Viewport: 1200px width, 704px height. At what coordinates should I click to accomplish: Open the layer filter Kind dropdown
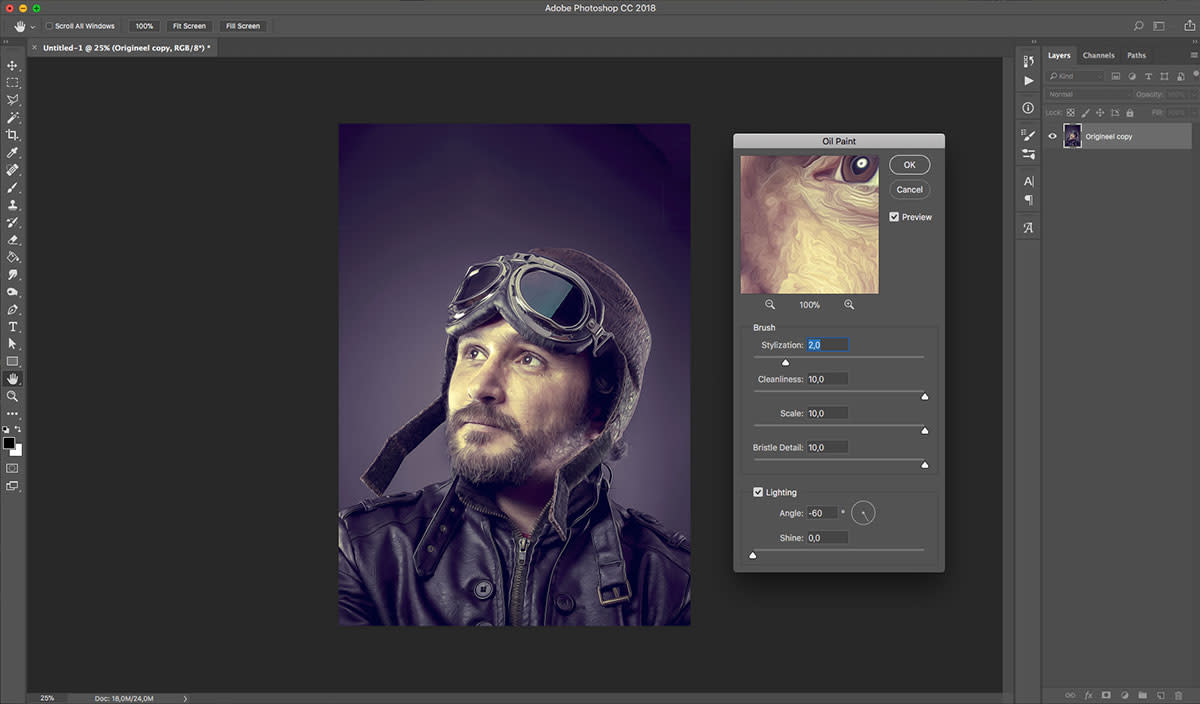[1076, 76]
